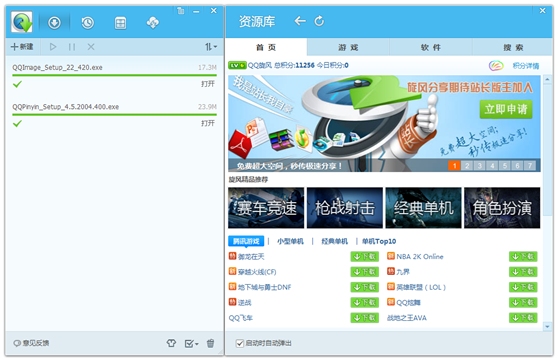Screen dimensions: 558x360
Task: Download 九界 game
Action: point(523,272)
